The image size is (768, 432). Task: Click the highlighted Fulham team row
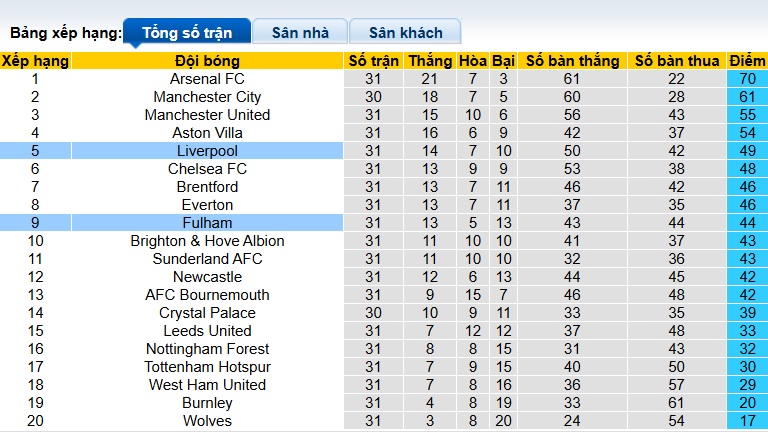207,223
